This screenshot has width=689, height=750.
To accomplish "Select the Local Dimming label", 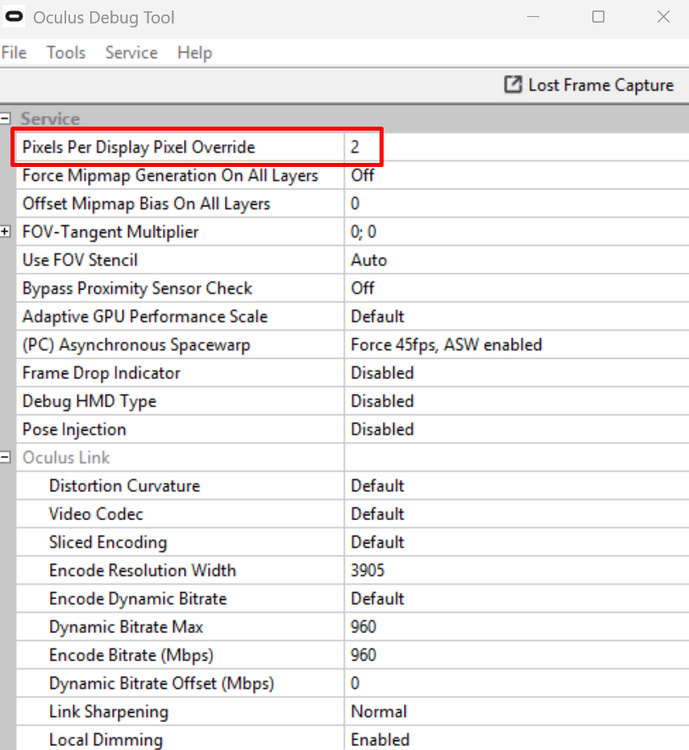I will [106, 739].
